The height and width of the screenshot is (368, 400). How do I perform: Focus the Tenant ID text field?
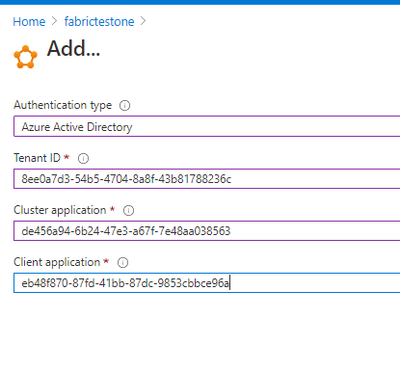point(207,179)
